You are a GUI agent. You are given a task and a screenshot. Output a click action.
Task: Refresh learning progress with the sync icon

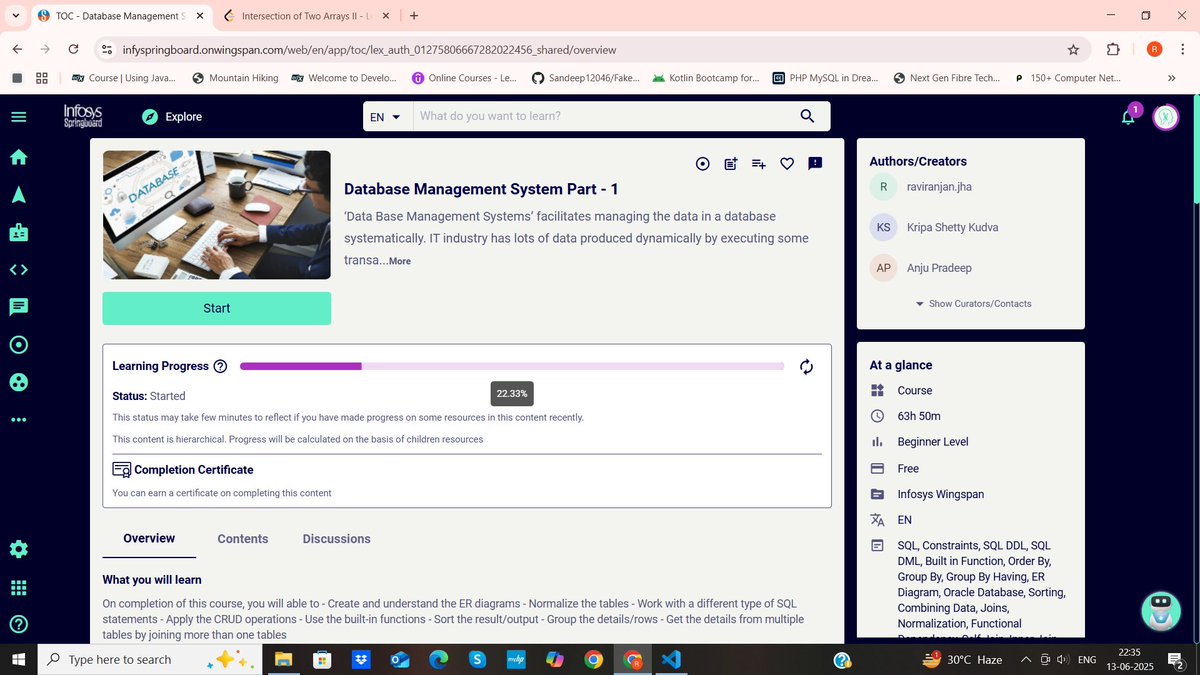807,367
